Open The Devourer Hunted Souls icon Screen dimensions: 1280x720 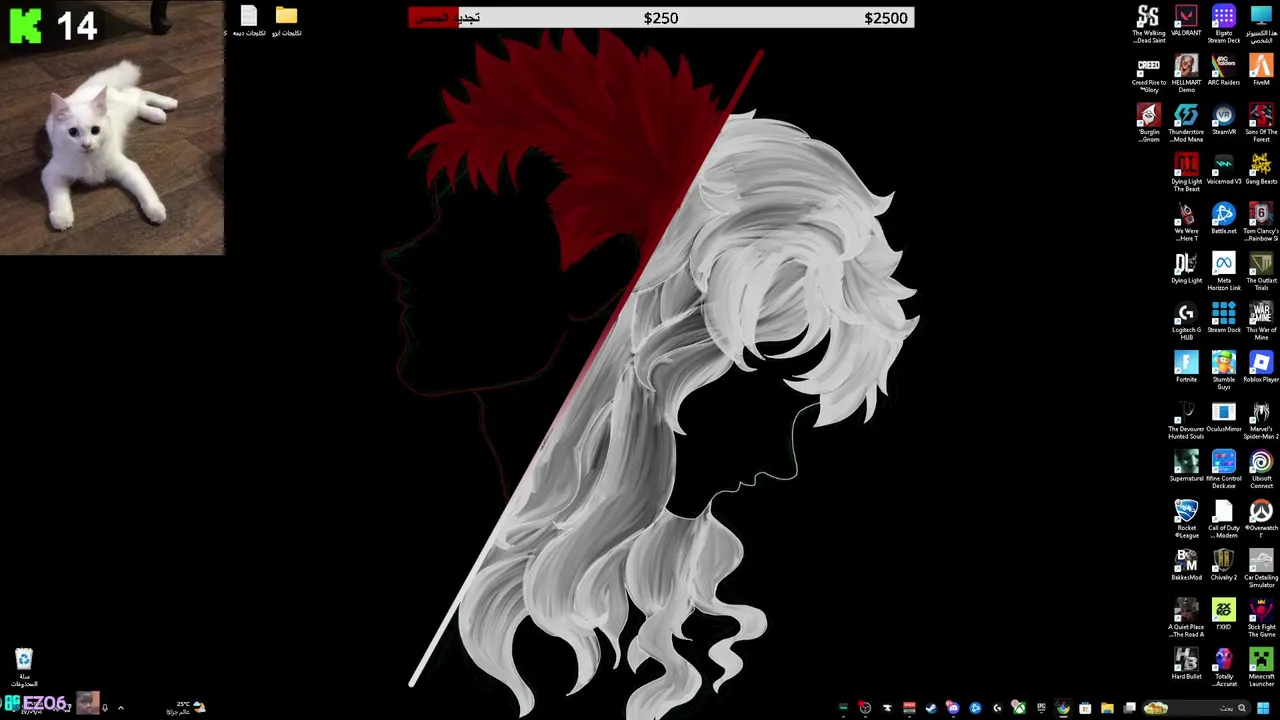click(x=1186, y=420)
